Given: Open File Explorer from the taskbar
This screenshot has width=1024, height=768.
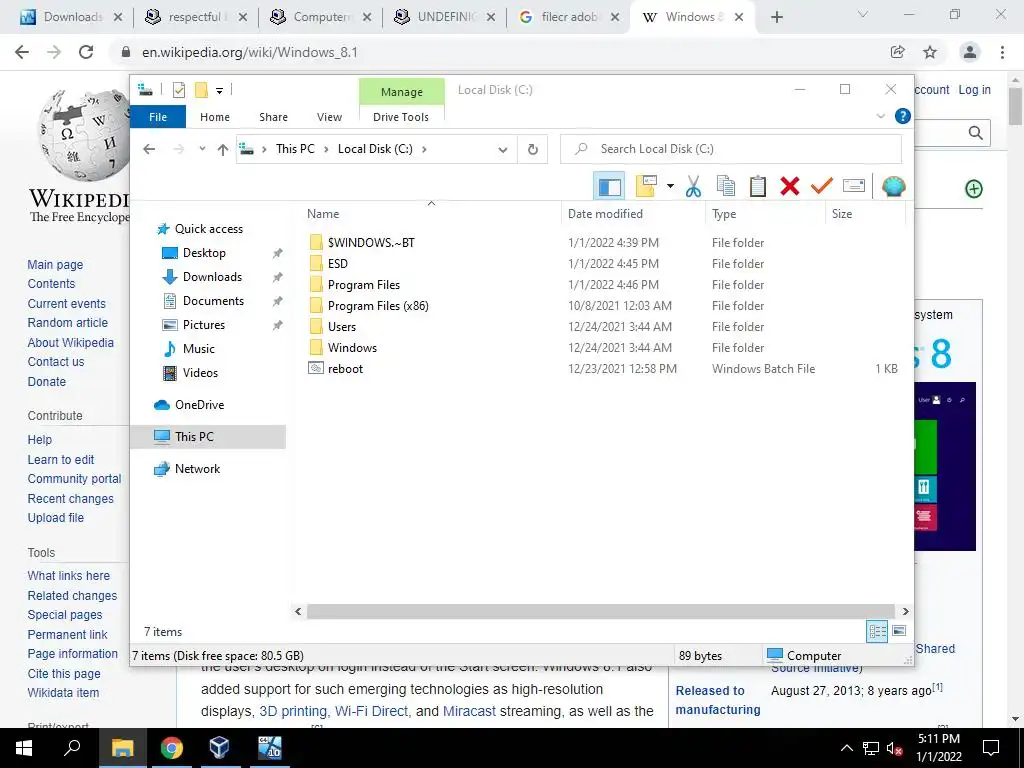Looking at the screenshot, I should point(122,748).
